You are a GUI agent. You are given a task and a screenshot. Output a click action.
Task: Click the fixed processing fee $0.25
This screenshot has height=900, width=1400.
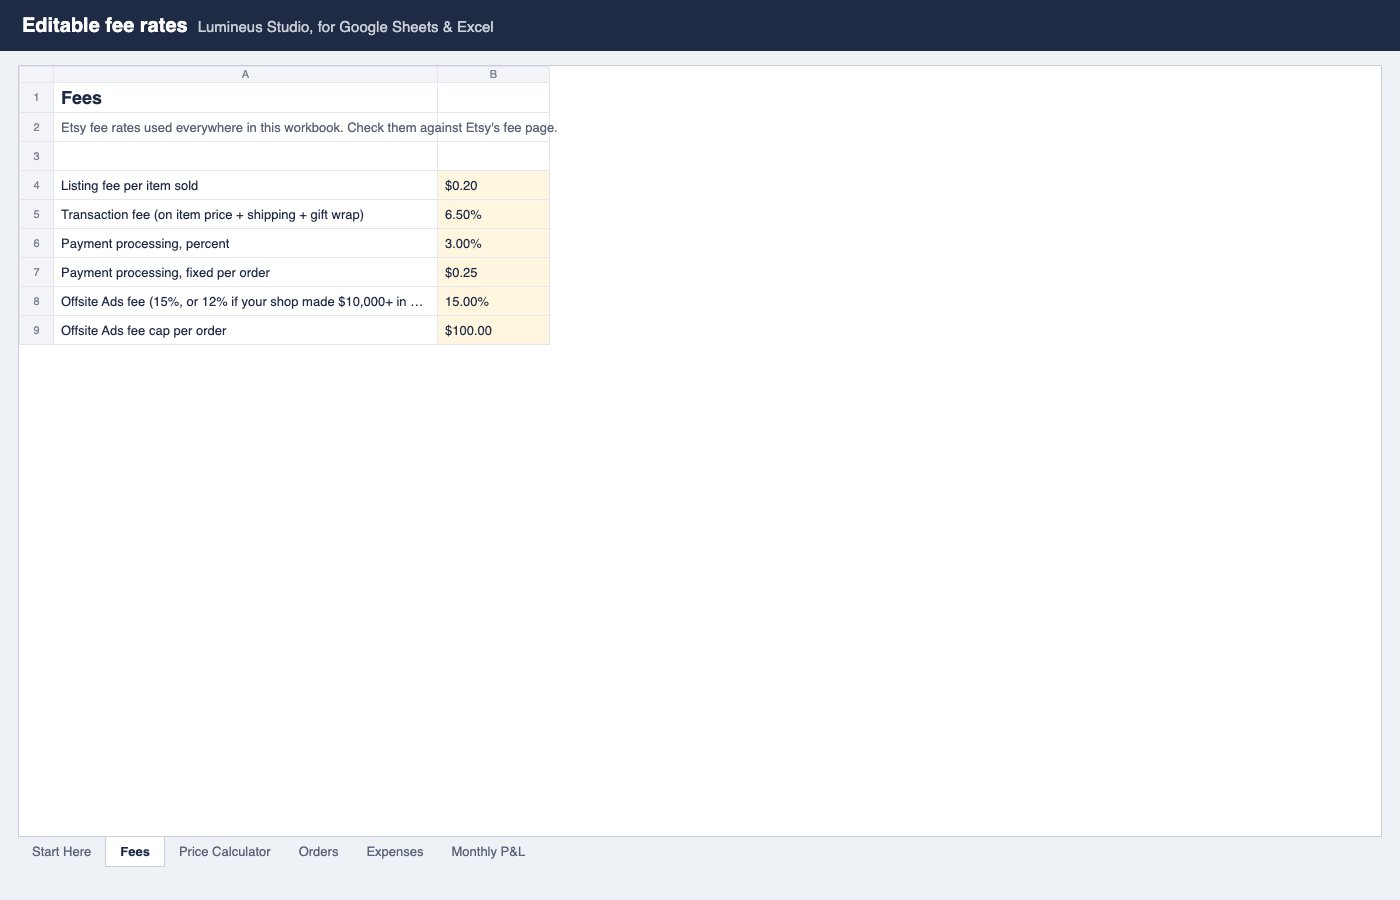493,273
